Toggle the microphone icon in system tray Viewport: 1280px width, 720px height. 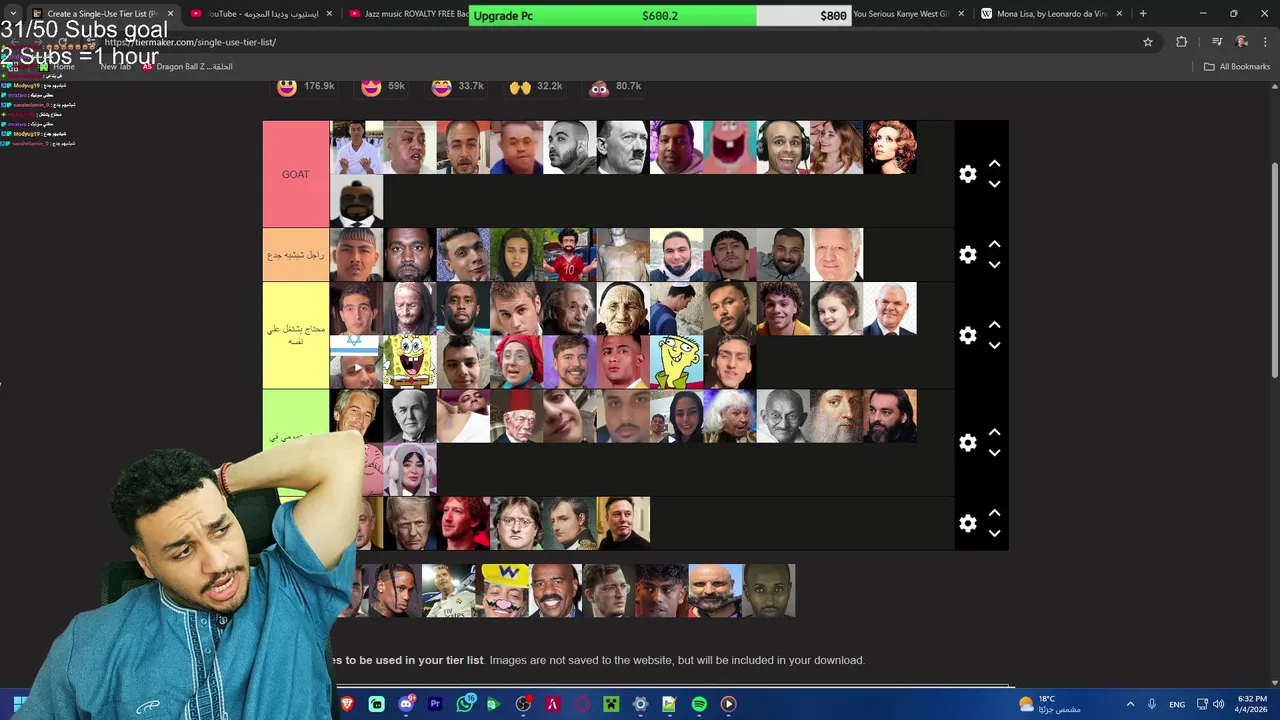pyautogui.click(x=1152, y=704)
